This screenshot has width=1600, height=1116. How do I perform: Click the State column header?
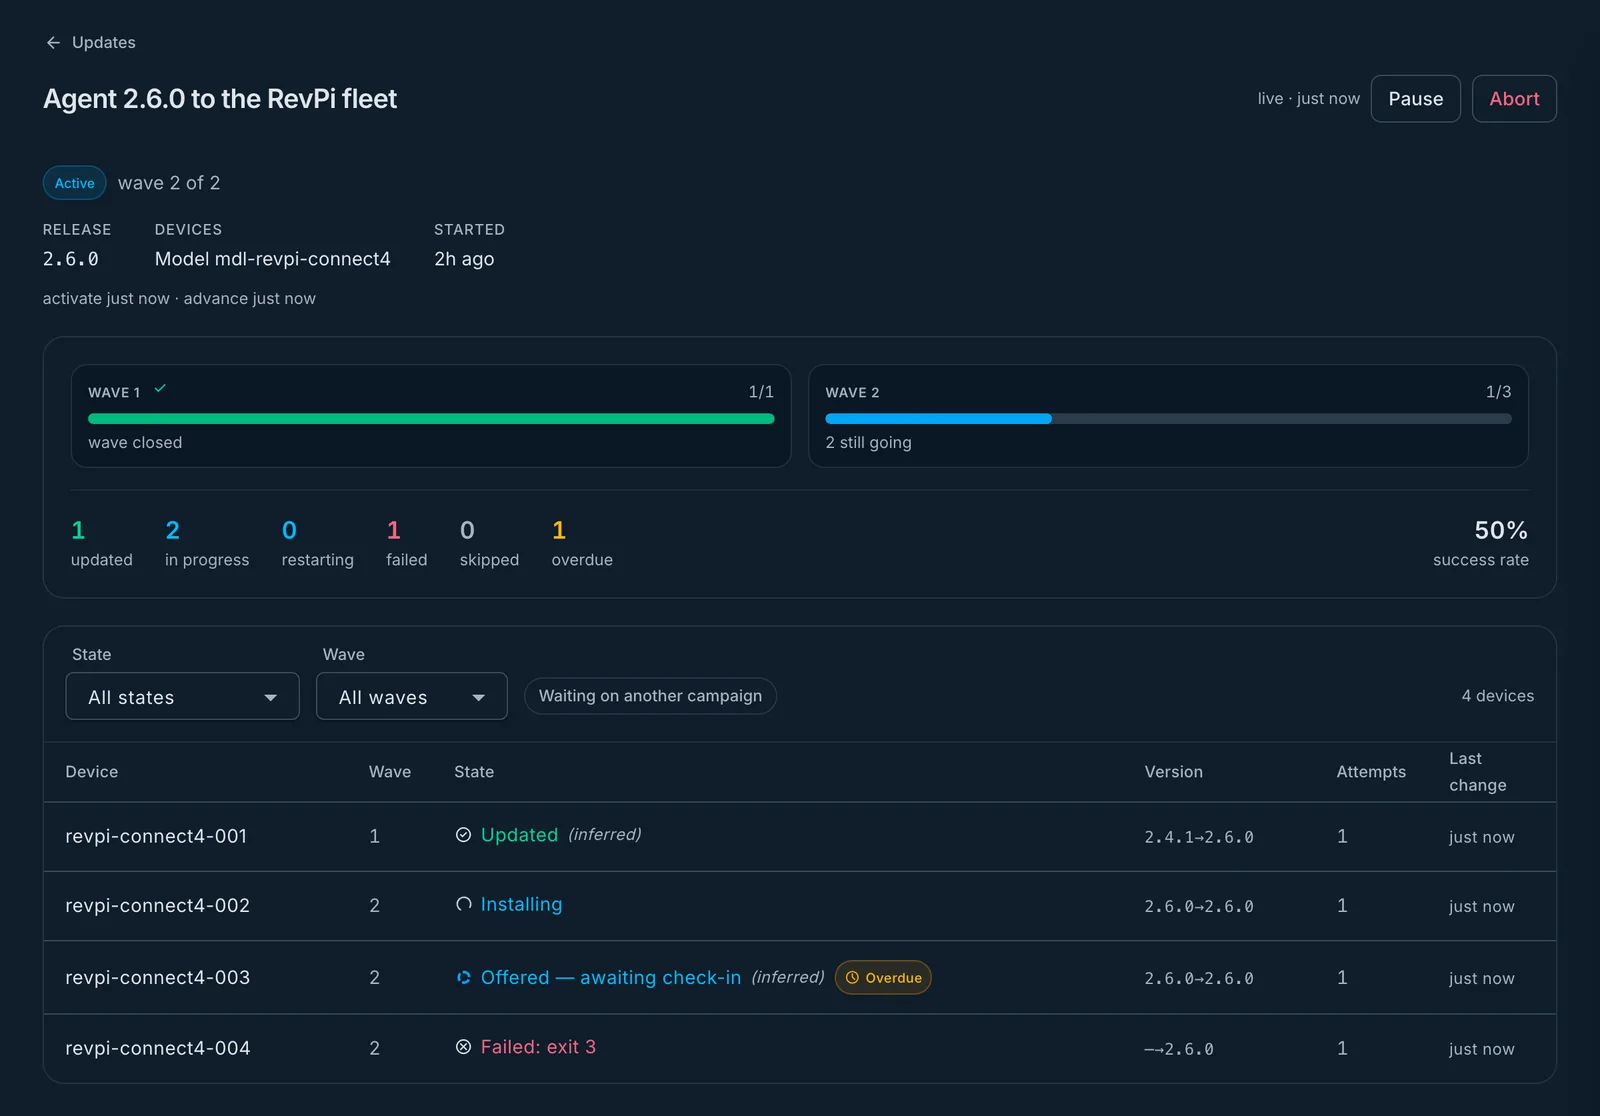[x=474, y=772]
